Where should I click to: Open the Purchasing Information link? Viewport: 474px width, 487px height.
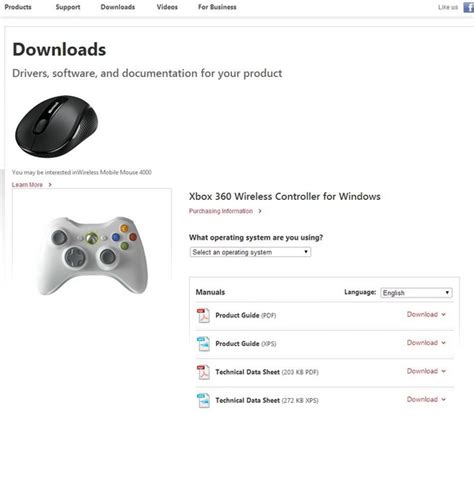click(x=221, y=211)
